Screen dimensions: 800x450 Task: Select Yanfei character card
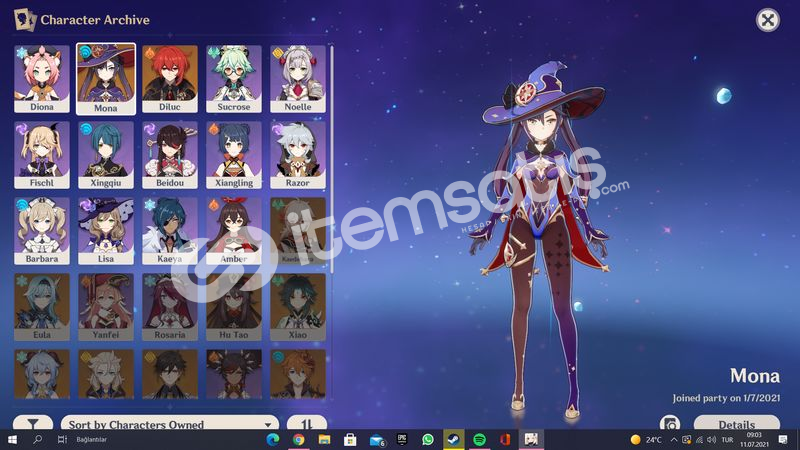coord(106,307)
